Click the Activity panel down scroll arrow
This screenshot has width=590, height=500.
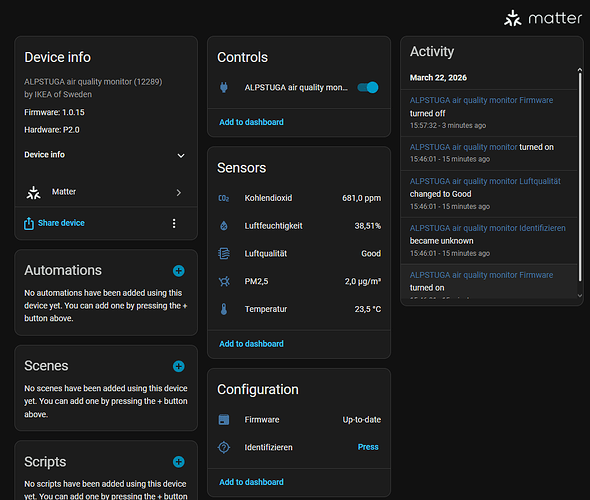point(580,296)
